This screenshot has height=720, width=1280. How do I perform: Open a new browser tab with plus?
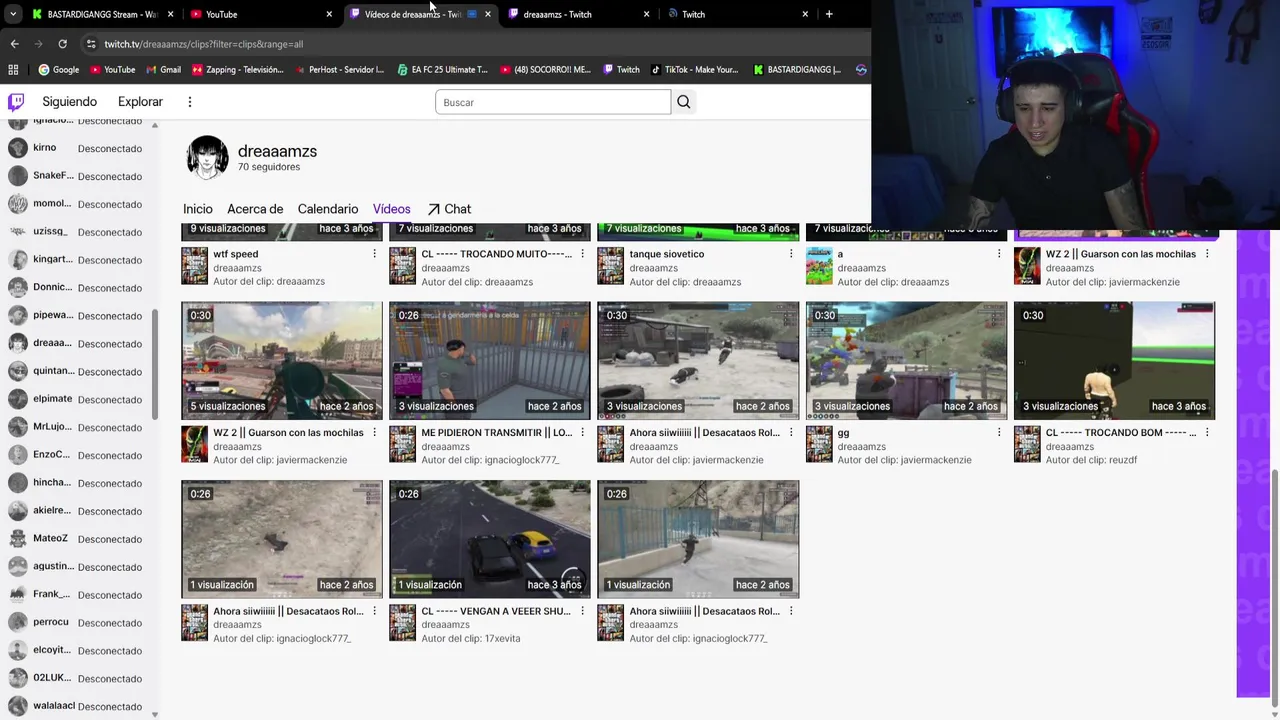[829, 14]
